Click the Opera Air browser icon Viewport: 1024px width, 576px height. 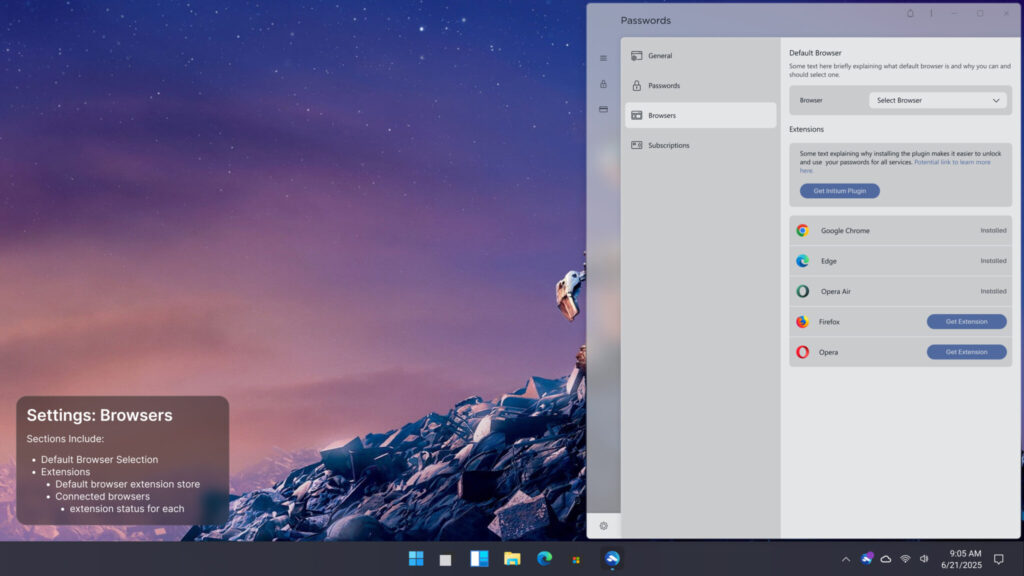(804, 291)
